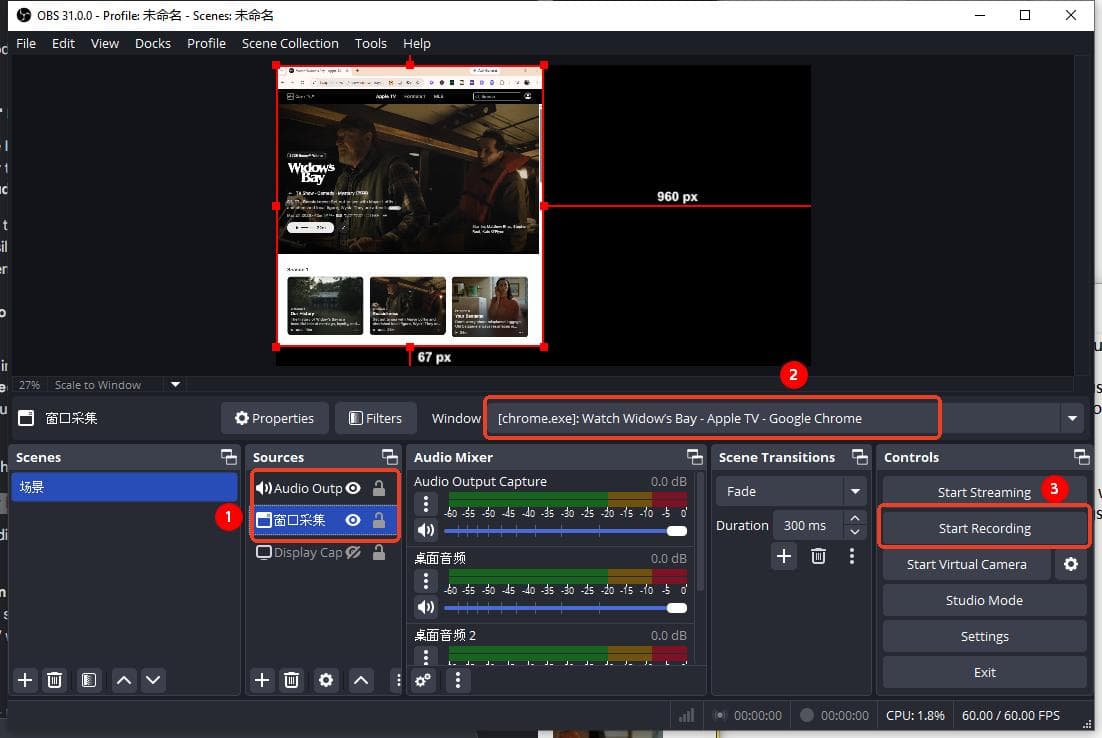Click Exit in Controls dock
Image resolution: width=1102 pixels, height=738 pixels.
click(x=984, y=672)
